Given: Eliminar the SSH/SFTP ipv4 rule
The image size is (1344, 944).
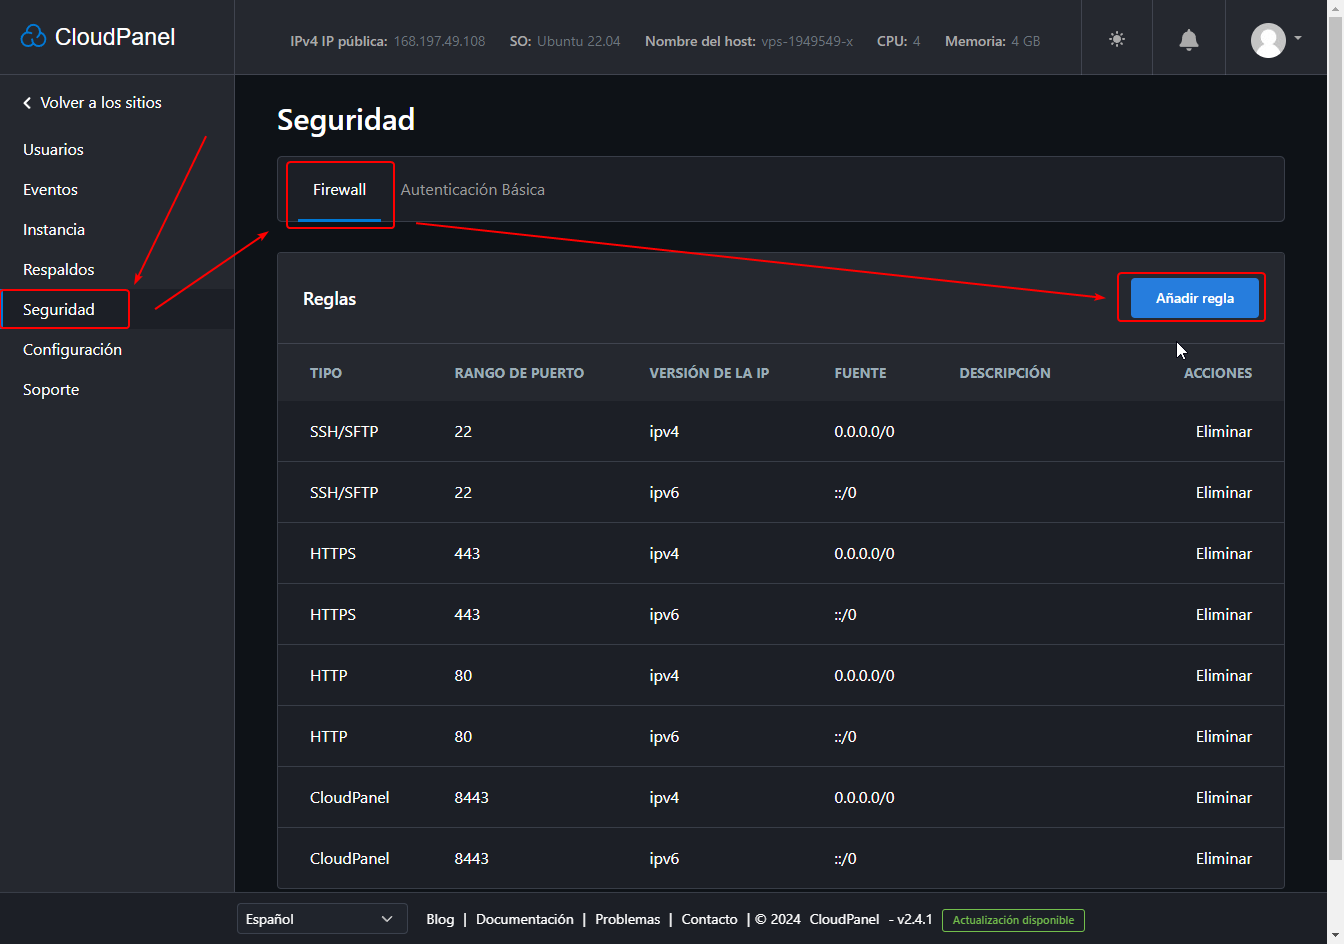Looking at the screenshot, I should pyautogui.click(x=1224, y=432).
